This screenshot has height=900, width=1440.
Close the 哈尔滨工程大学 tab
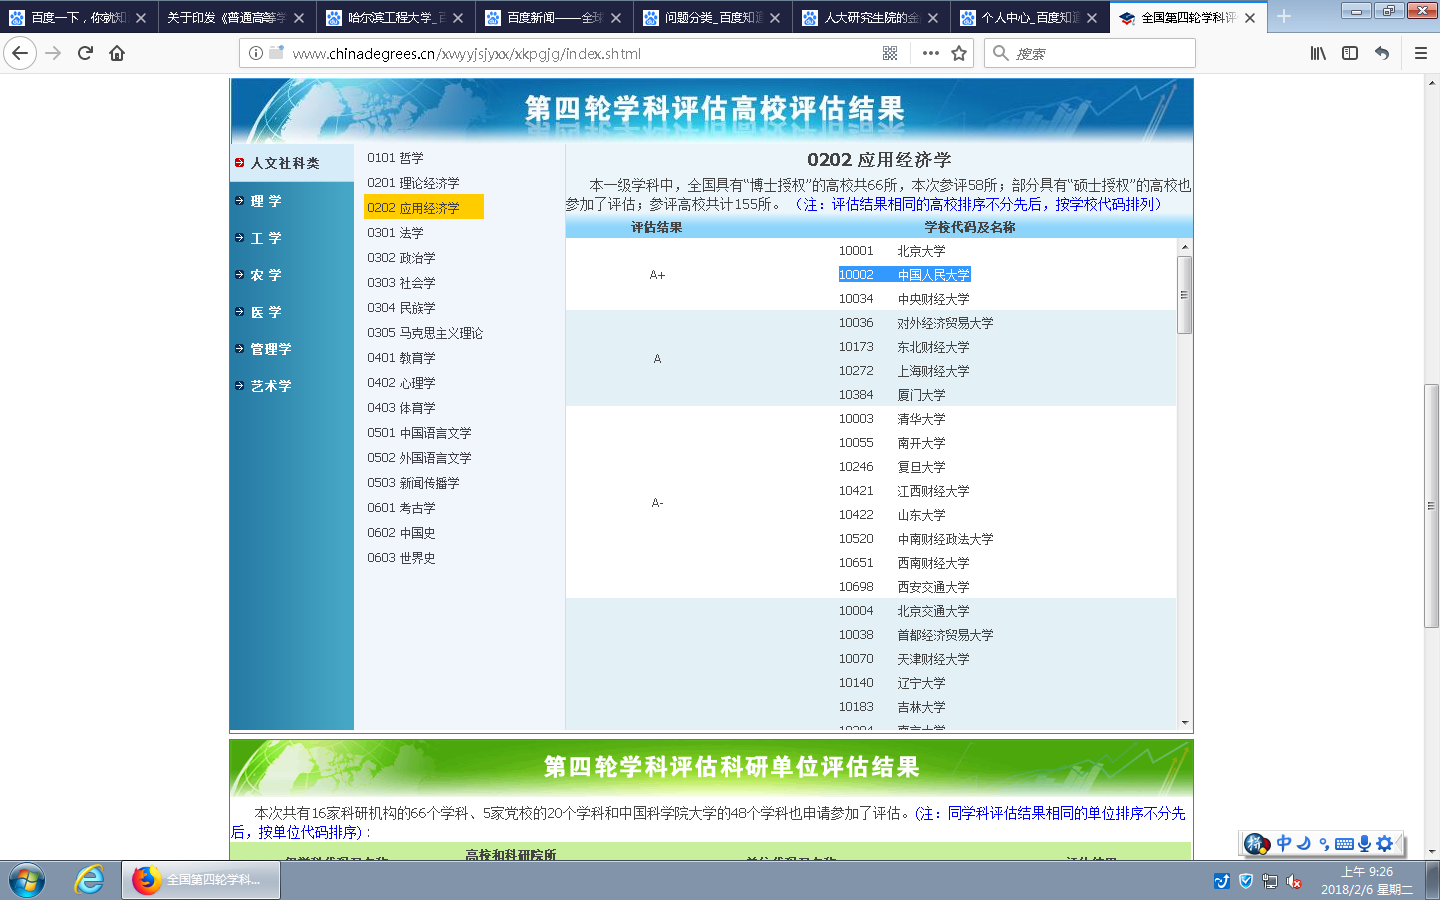pos(458,18)
